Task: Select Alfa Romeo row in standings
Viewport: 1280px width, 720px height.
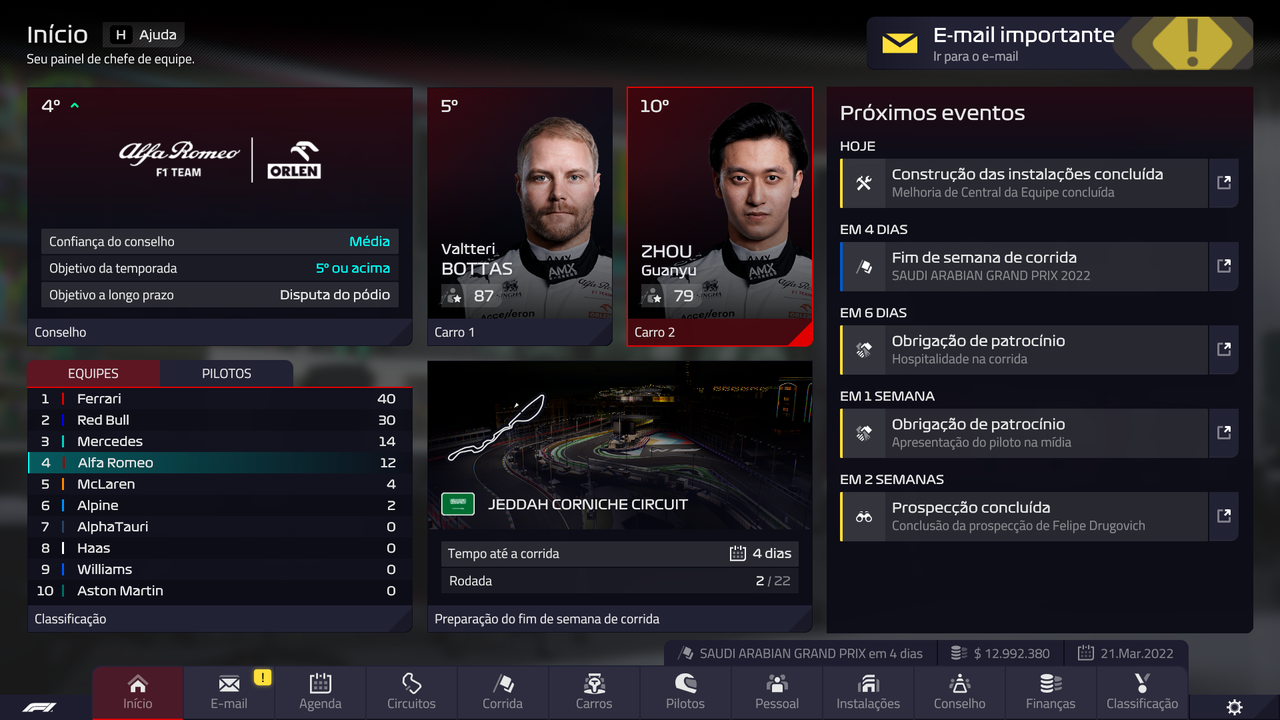Action: pyautogui.click(x=220, y=463)
